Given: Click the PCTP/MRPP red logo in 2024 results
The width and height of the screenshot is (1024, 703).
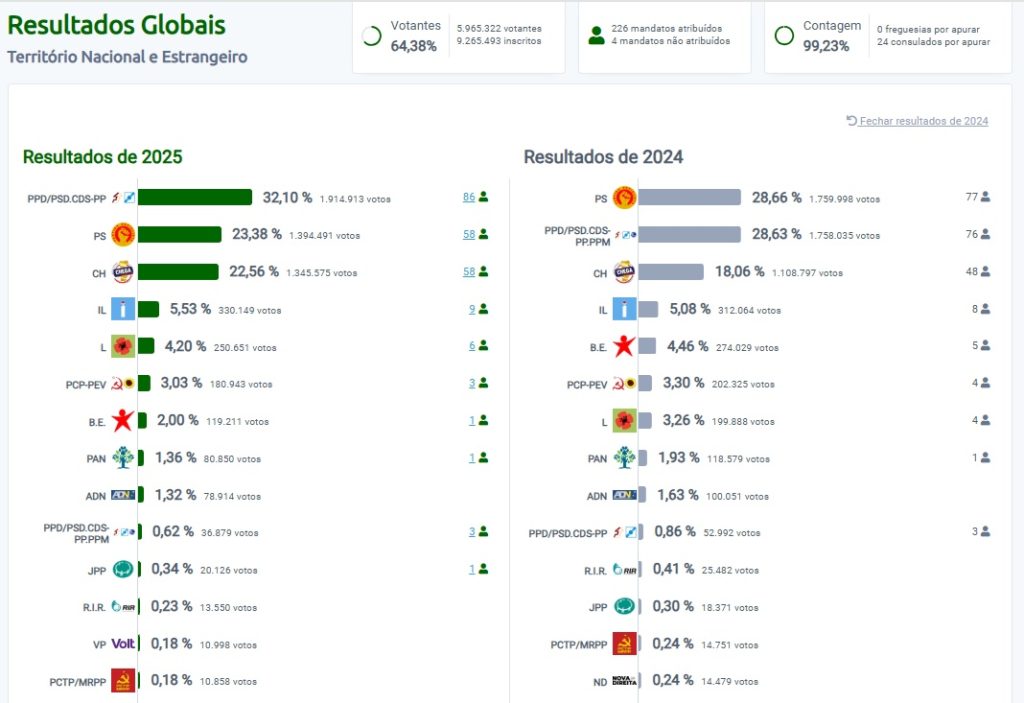Looking at the screenshot, I should [x=624, y=644].
